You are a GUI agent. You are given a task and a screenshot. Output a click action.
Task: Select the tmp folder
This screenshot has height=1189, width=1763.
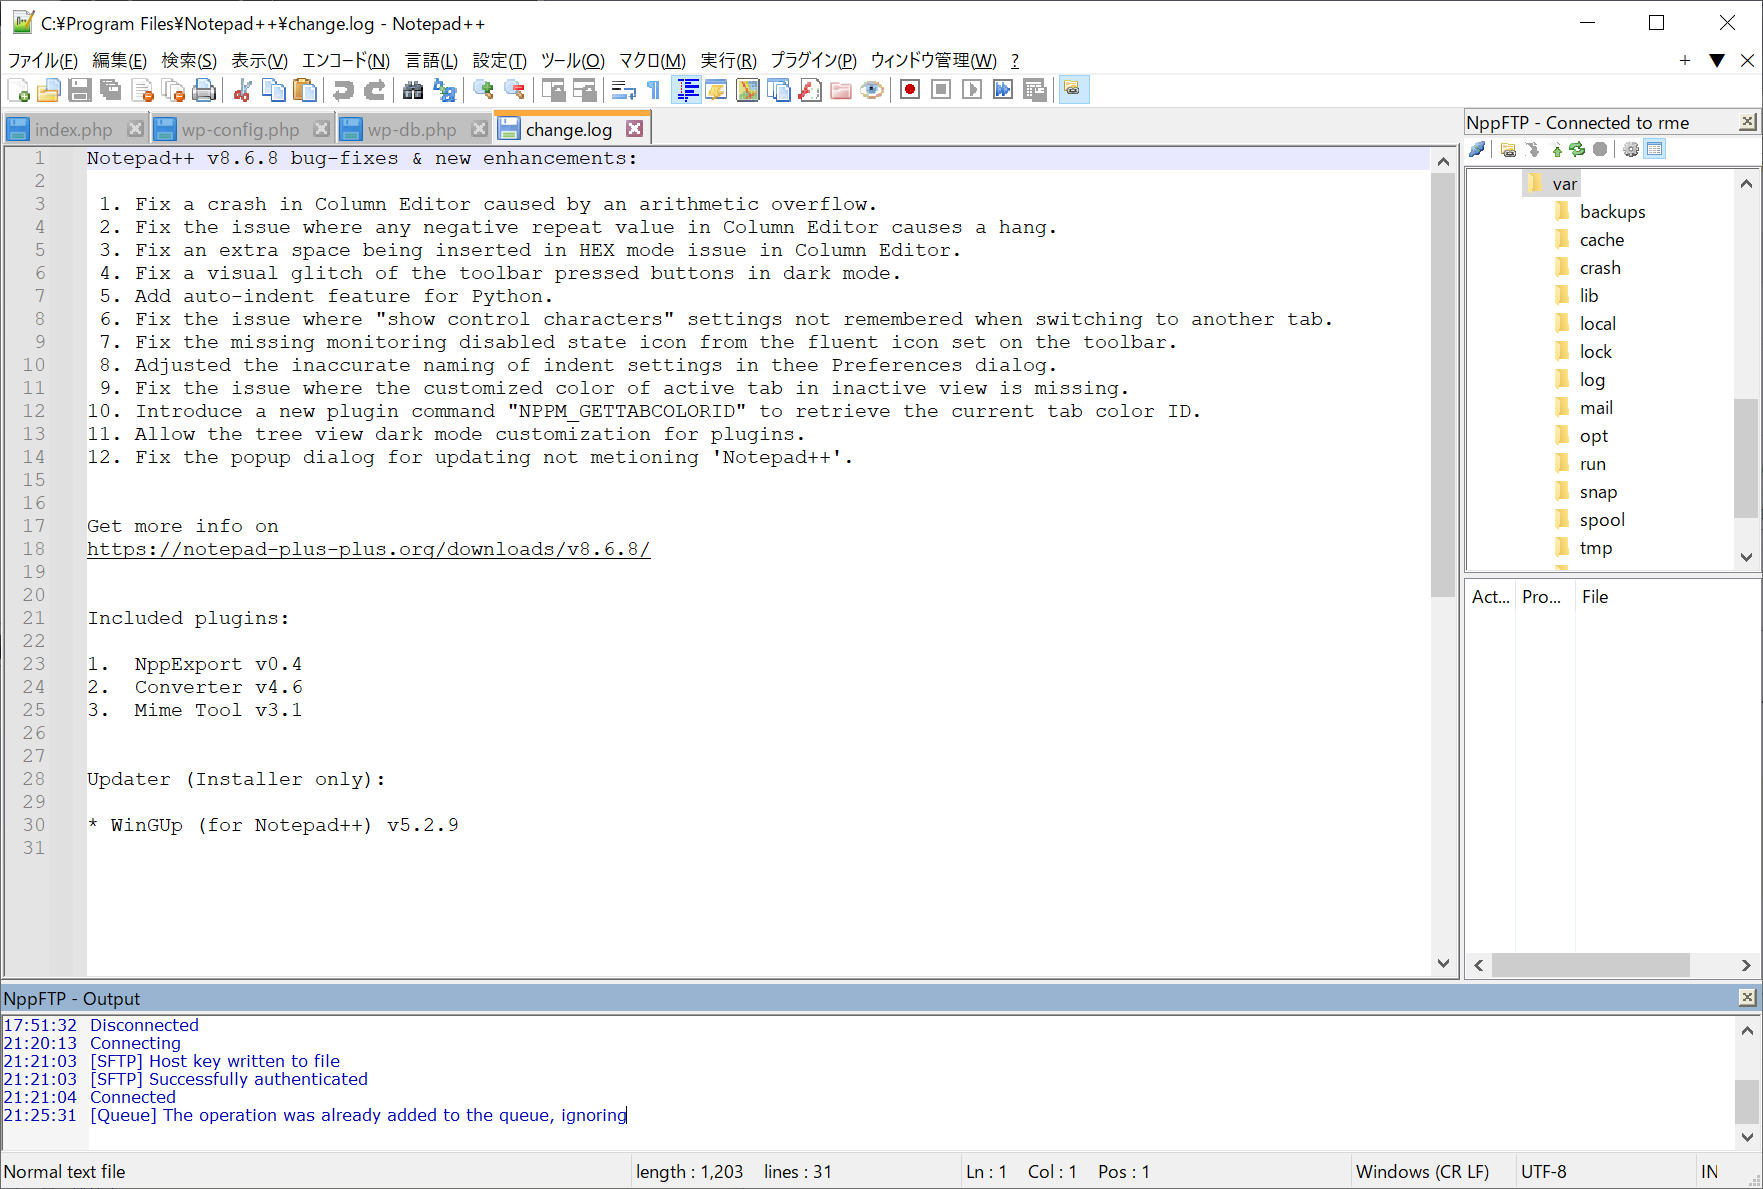click(1595, 548)
